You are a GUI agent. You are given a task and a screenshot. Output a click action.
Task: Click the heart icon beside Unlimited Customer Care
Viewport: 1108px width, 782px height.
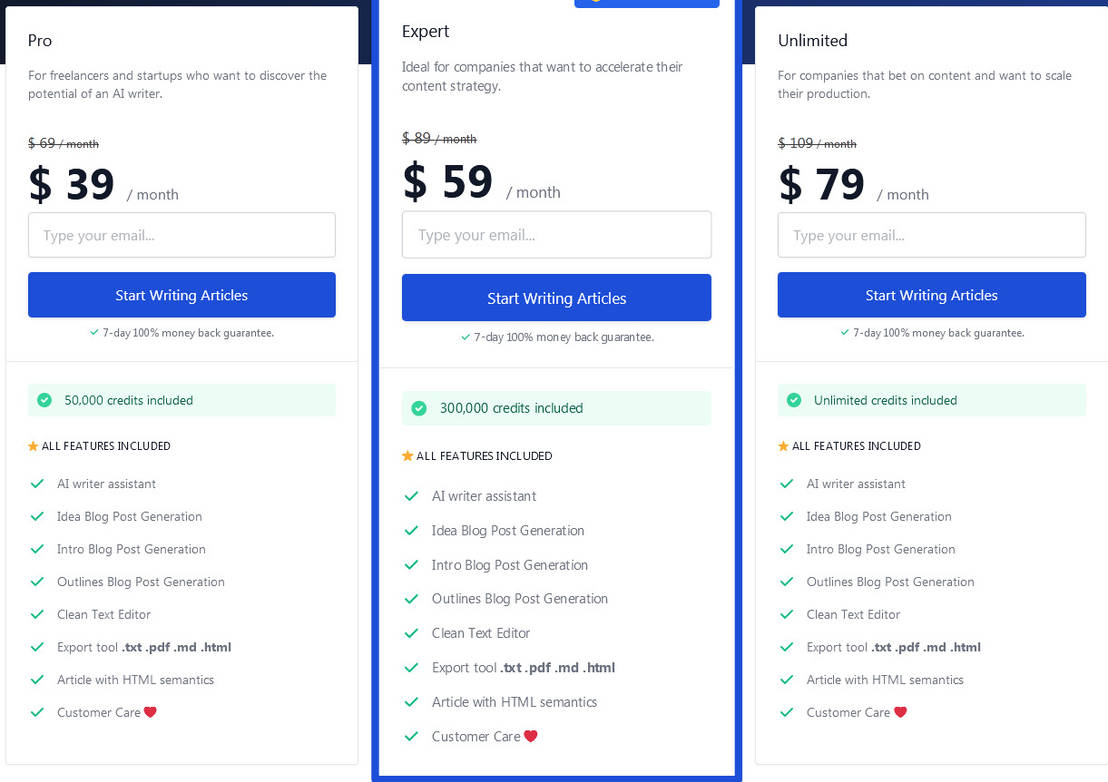pos(900,712)
